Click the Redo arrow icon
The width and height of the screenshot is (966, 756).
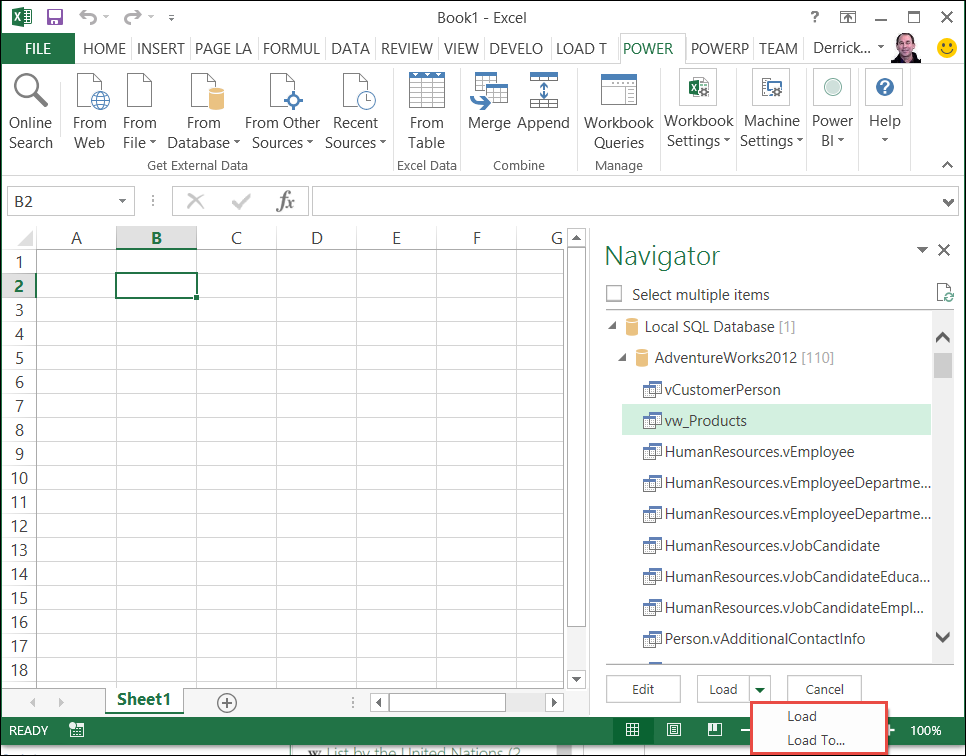[x=132, y=17]
